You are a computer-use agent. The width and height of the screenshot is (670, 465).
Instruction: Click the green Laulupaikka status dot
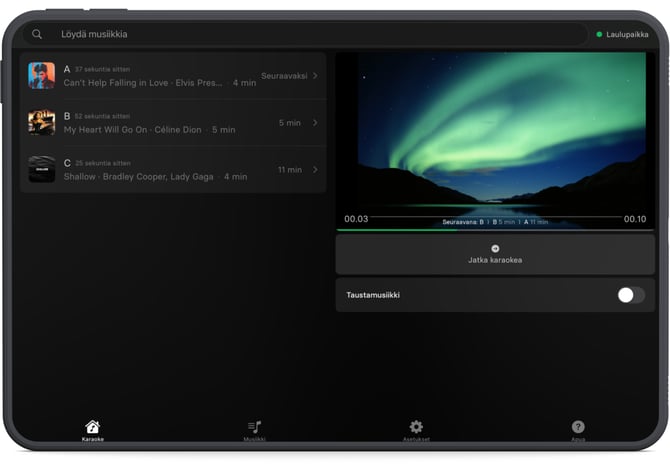[599, 34]
